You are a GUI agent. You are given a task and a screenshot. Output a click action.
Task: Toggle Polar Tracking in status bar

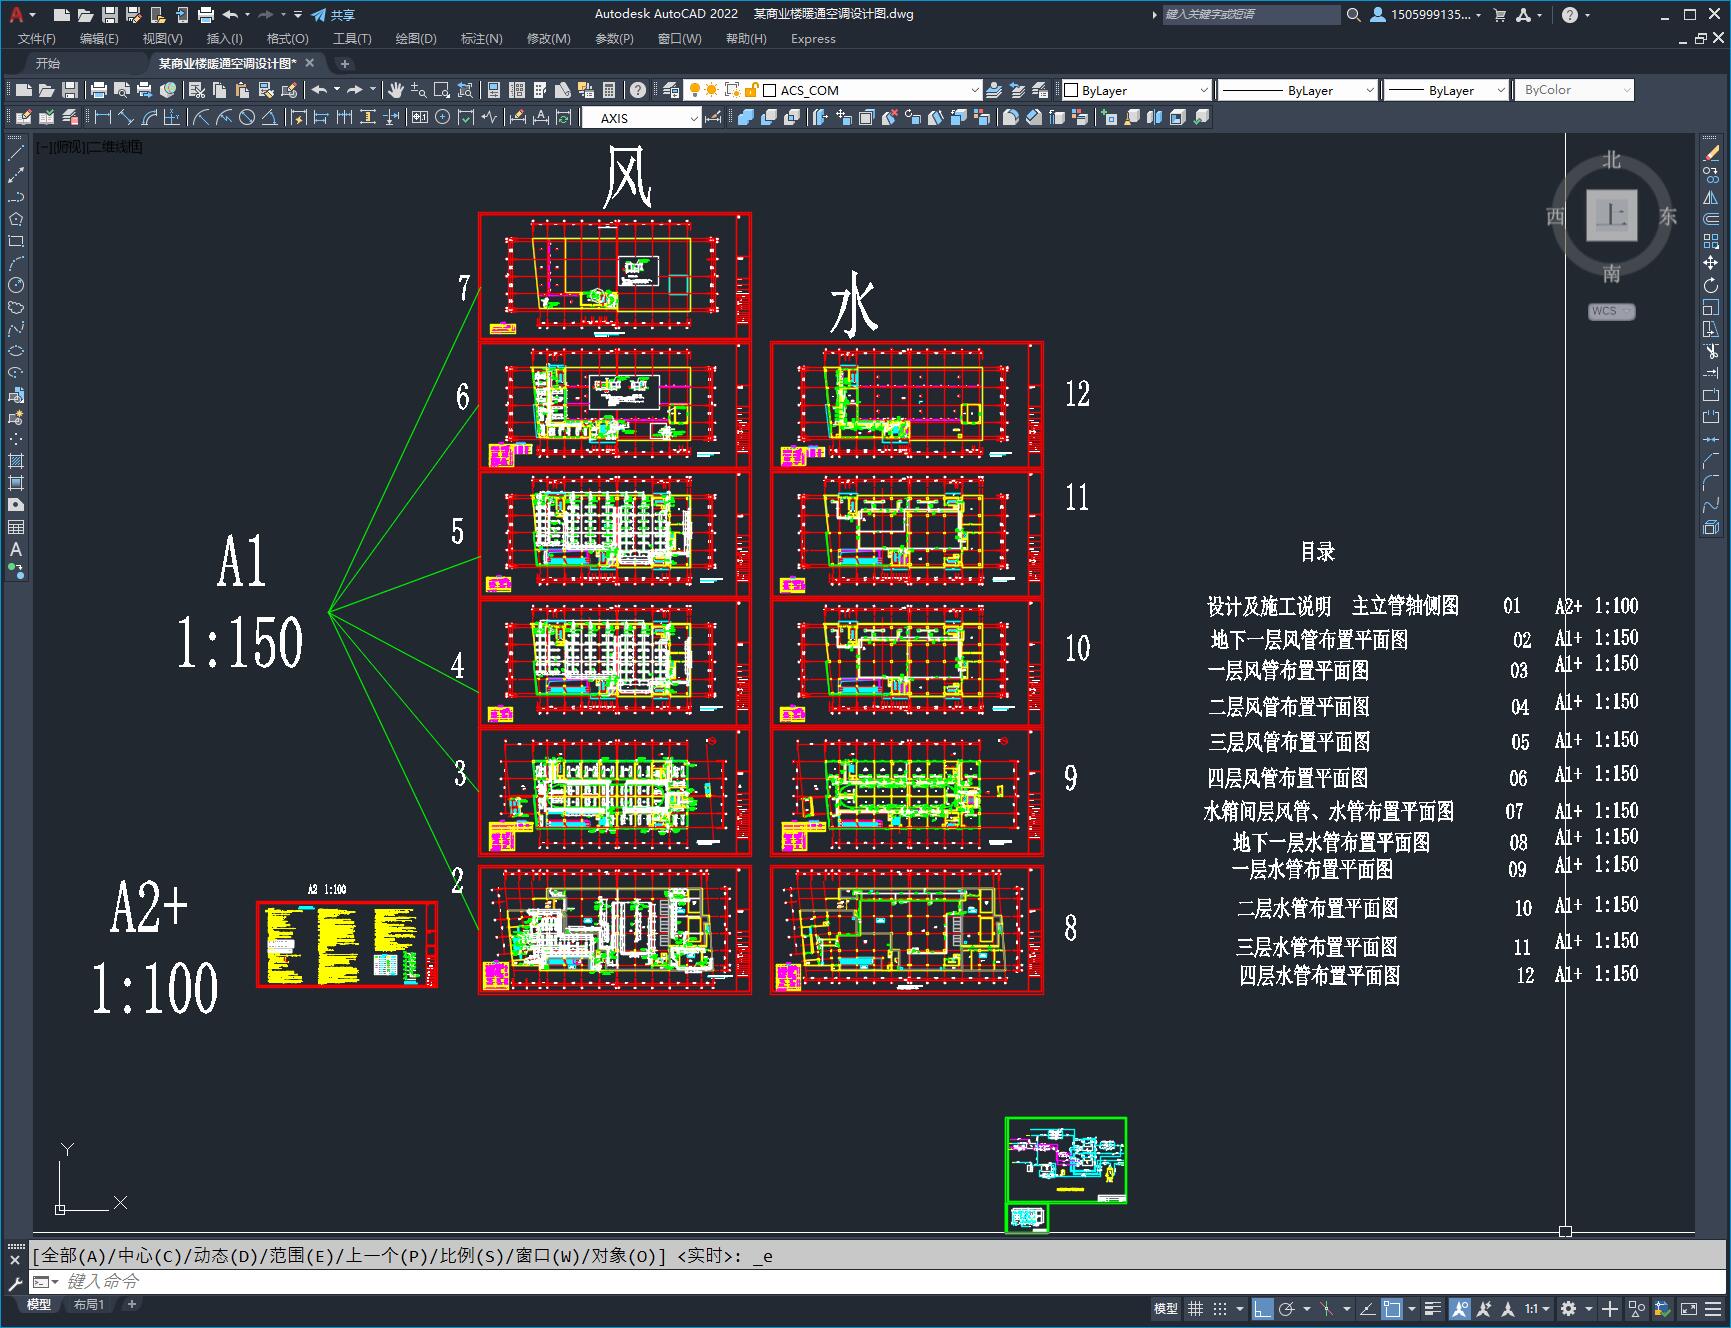click(x=1287, y=1308)
